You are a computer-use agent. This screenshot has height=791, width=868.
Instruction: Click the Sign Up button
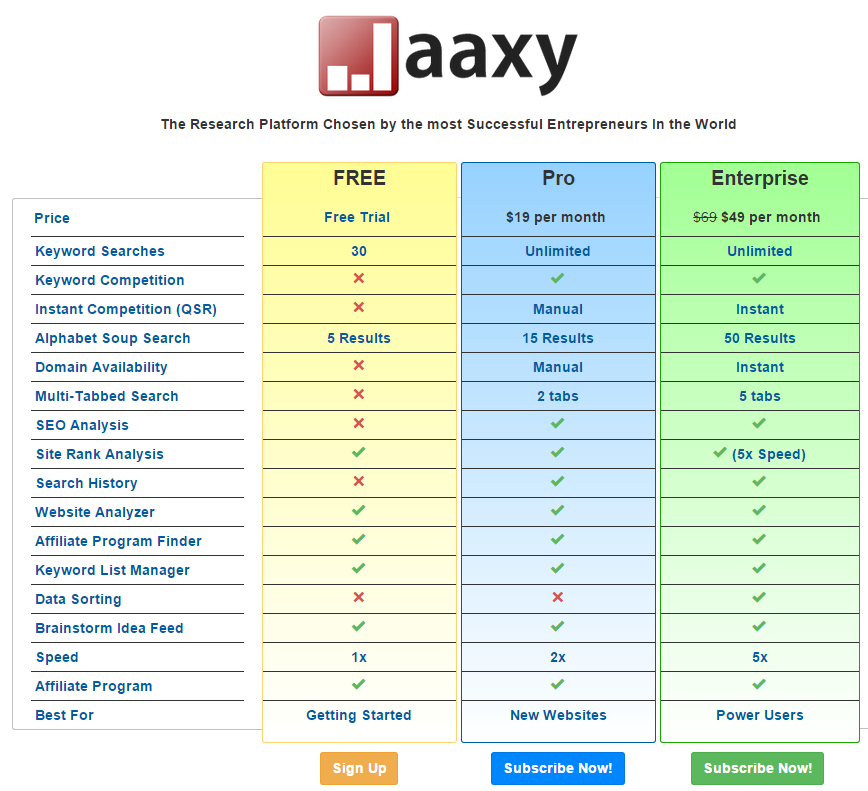[x=359, y=768]
